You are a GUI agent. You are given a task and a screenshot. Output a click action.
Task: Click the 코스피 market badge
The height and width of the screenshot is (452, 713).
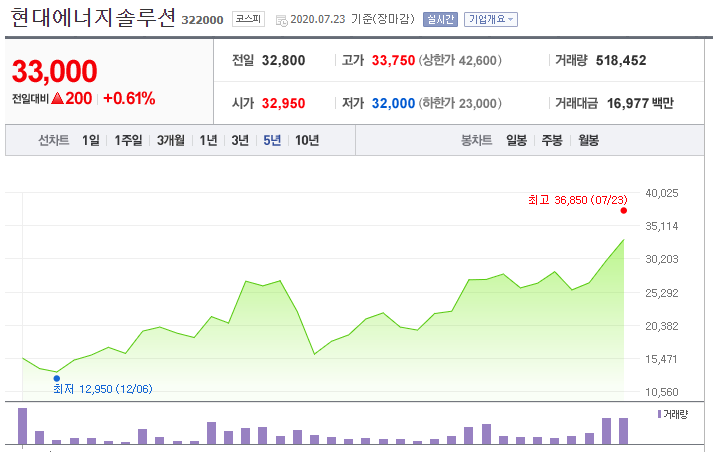click(248, 19)
